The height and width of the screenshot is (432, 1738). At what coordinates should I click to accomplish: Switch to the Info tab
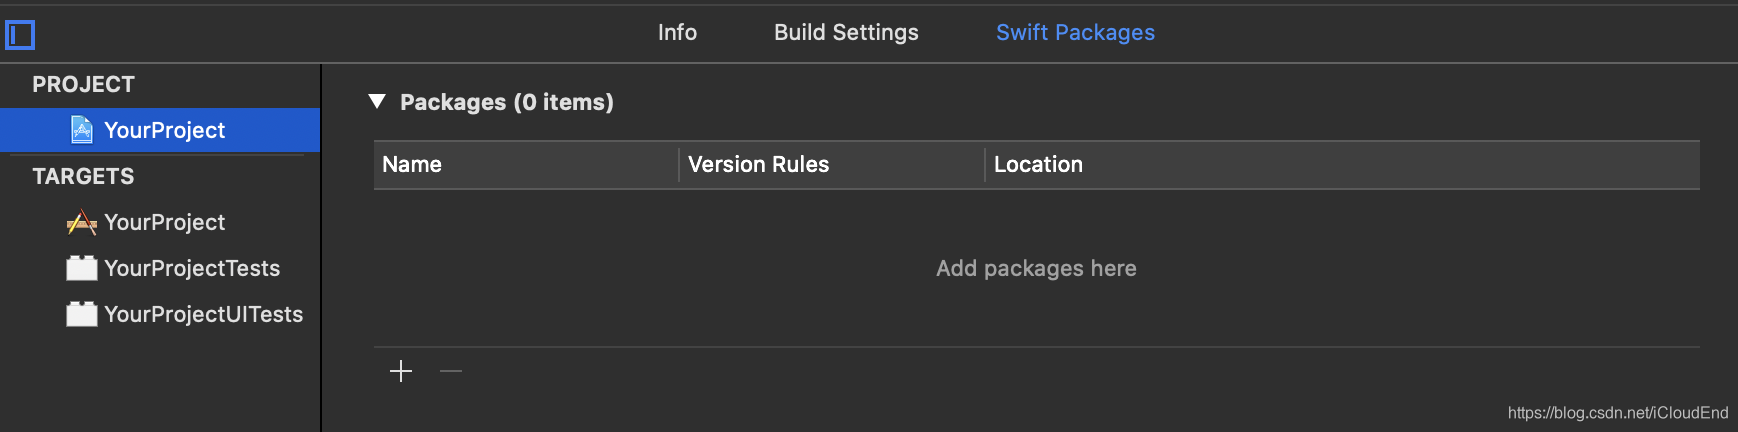[677, 32]
